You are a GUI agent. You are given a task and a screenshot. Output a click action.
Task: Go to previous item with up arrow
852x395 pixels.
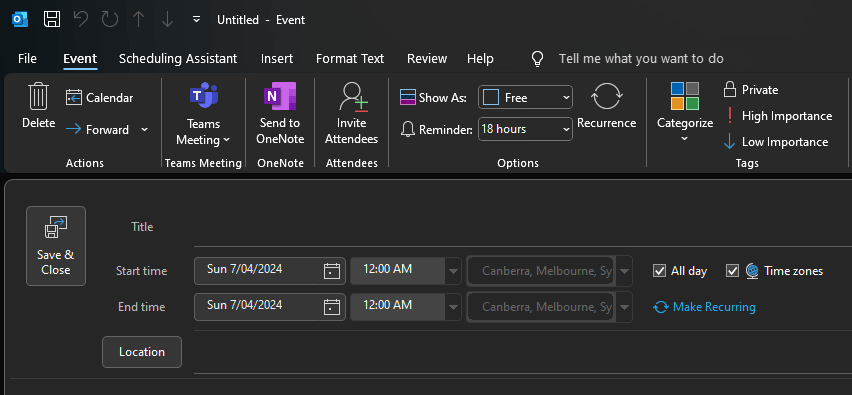[x=139, y=20]
